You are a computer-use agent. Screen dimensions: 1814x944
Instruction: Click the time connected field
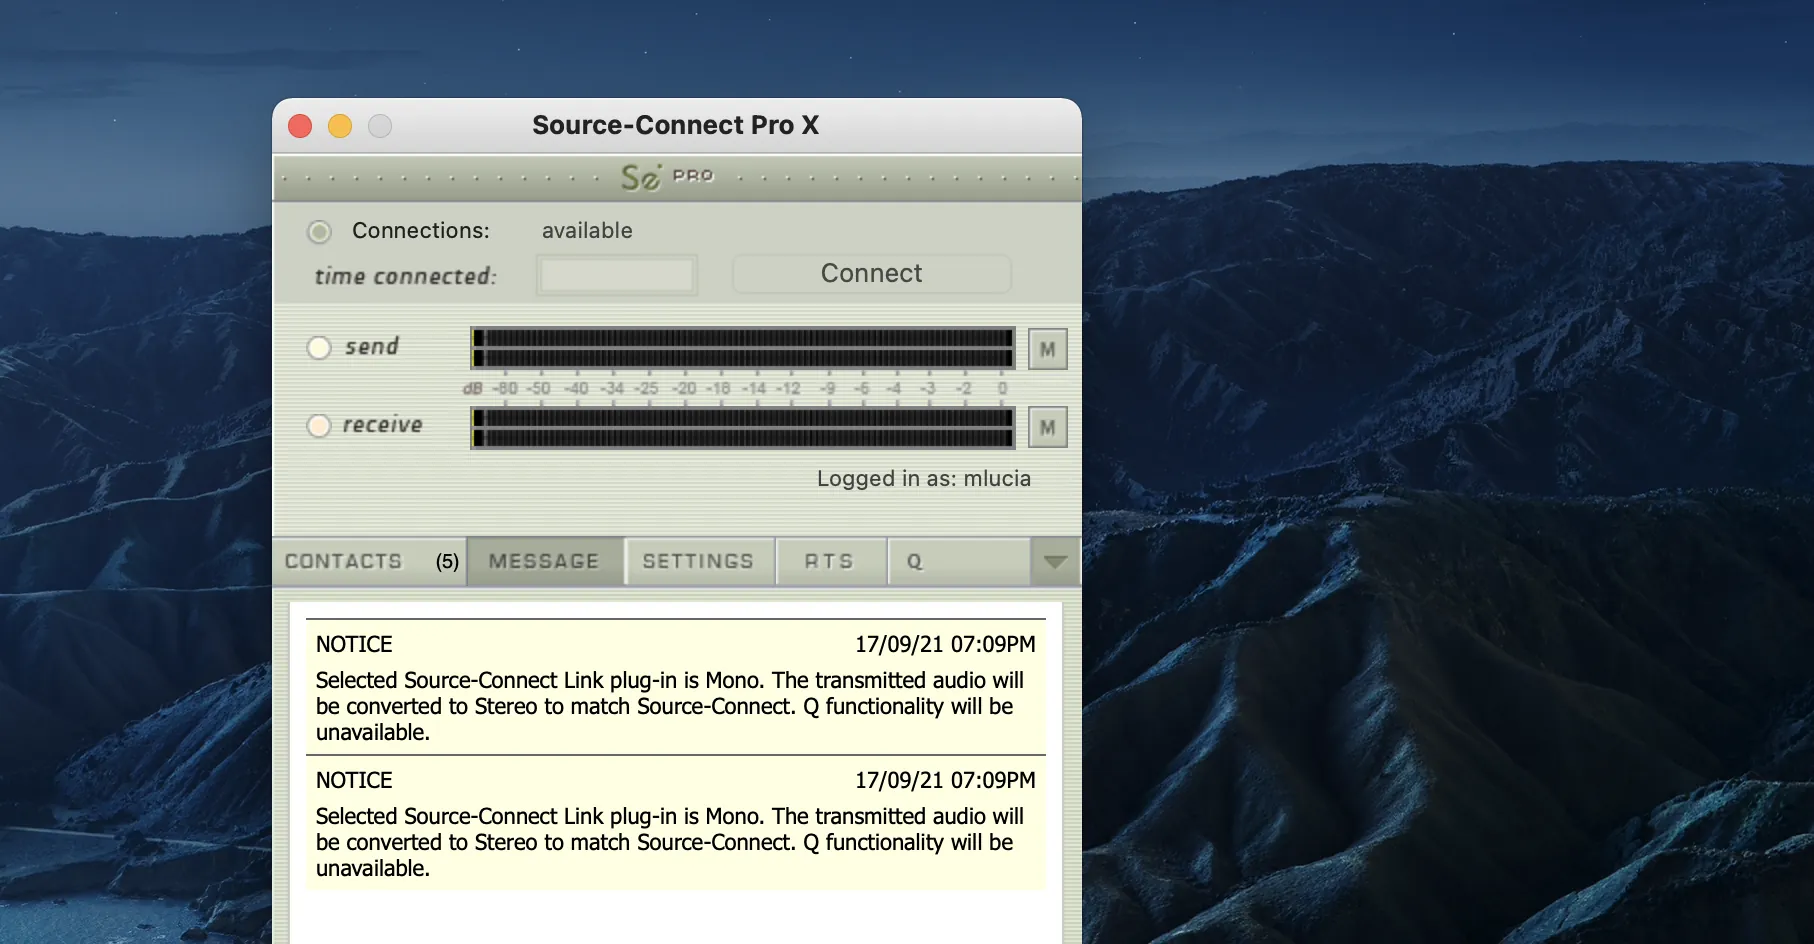(616, 275)
